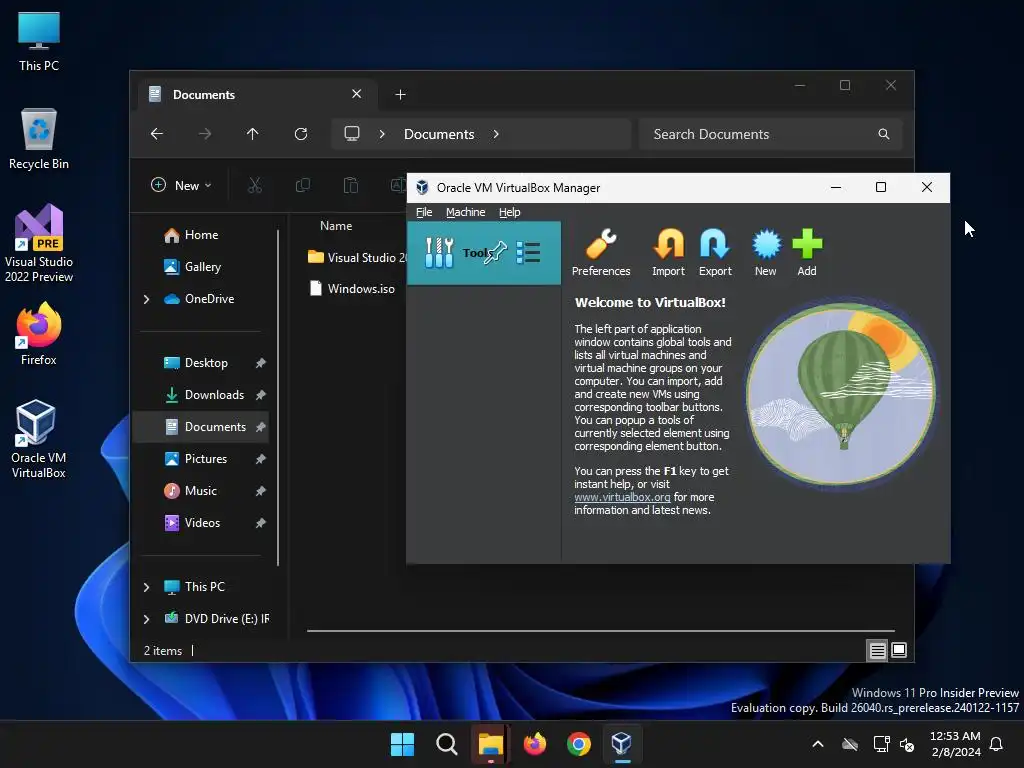Open Oracle VM VirtualBox desktop shortcut

(x=39, y=439)
